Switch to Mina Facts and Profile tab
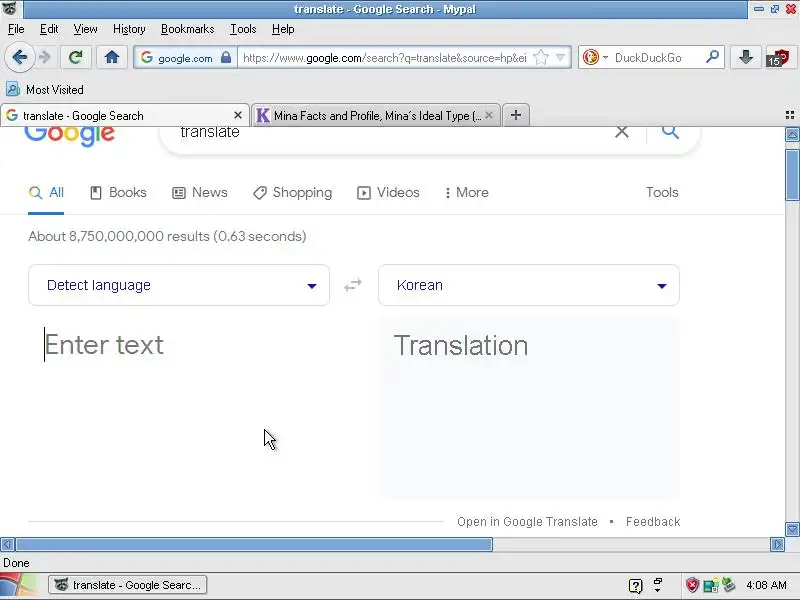 point(376,115)
